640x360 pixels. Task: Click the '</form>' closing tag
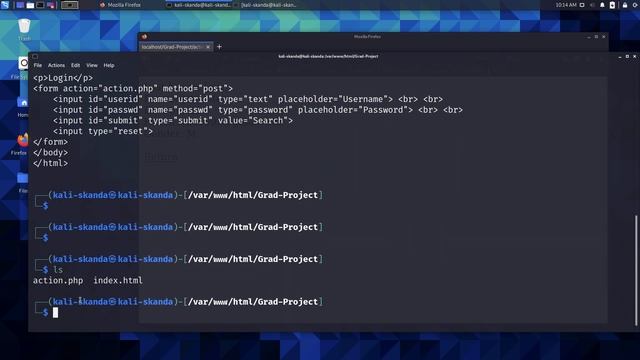coord(50,142)
